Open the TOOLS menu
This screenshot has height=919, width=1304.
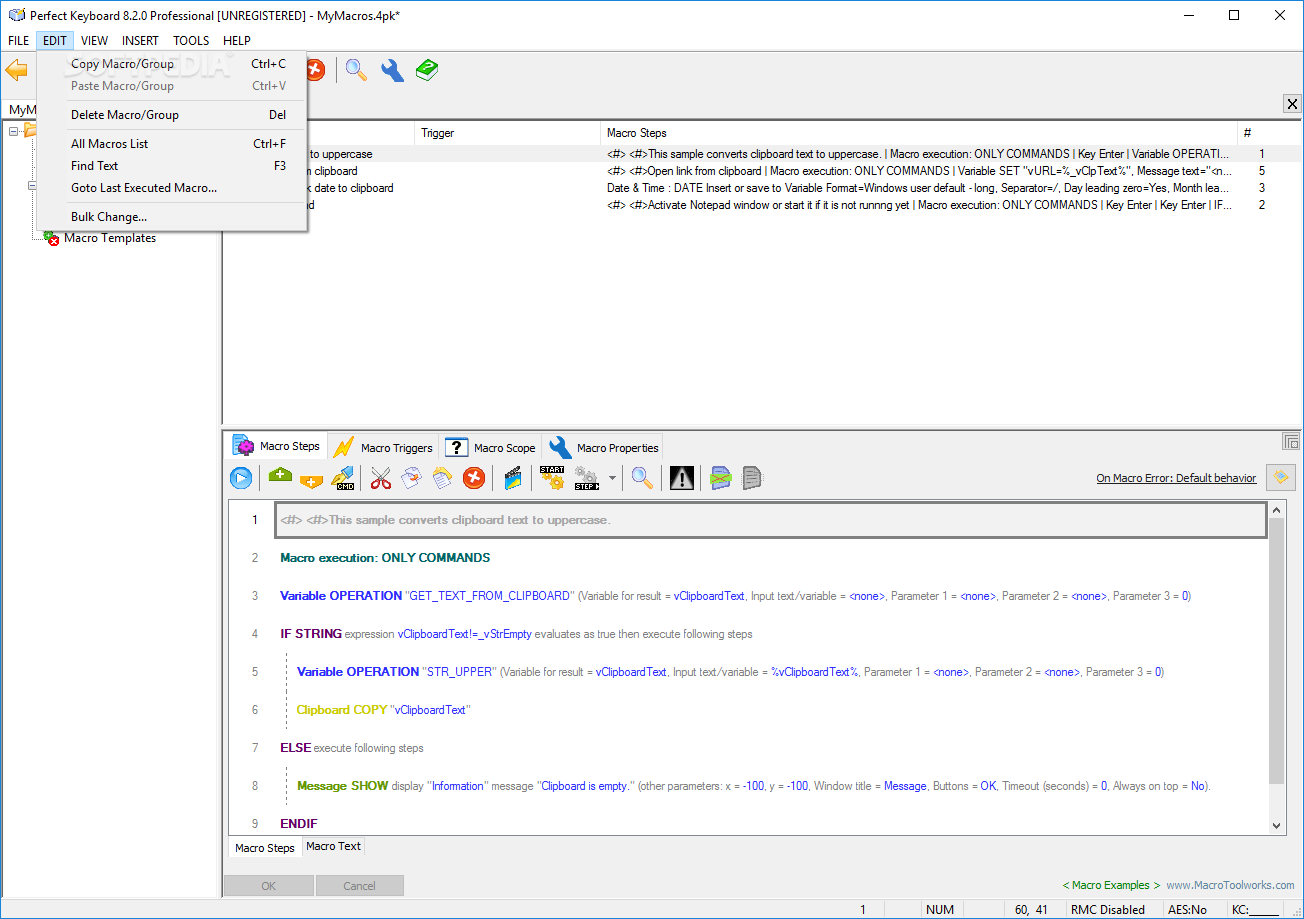coord(191,41)
